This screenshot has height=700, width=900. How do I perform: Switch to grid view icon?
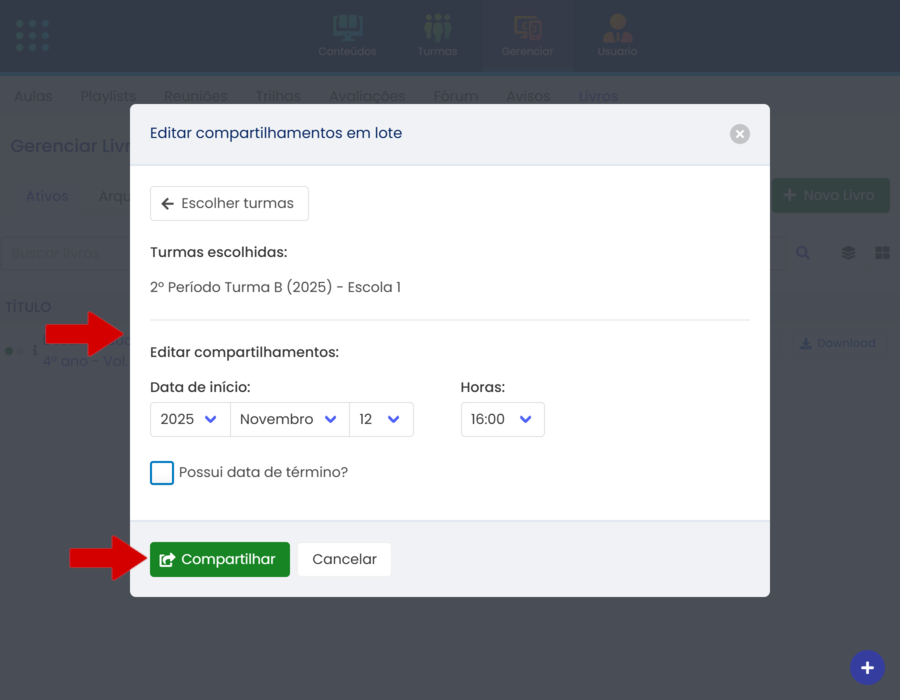pyautogui.click(x=882, y=253)
